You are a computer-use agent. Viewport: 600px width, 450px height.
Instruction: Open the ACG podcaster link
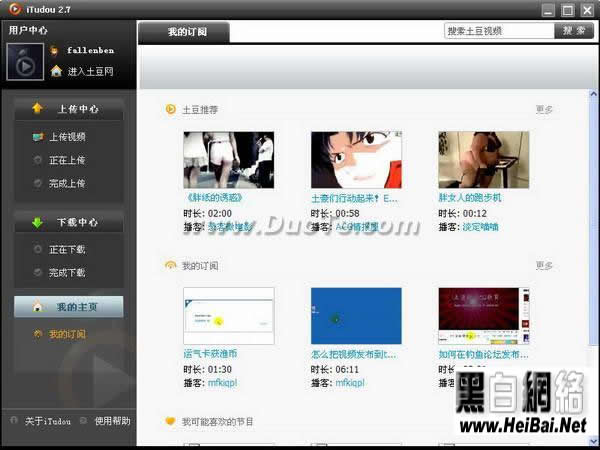[x=357, y=227]
